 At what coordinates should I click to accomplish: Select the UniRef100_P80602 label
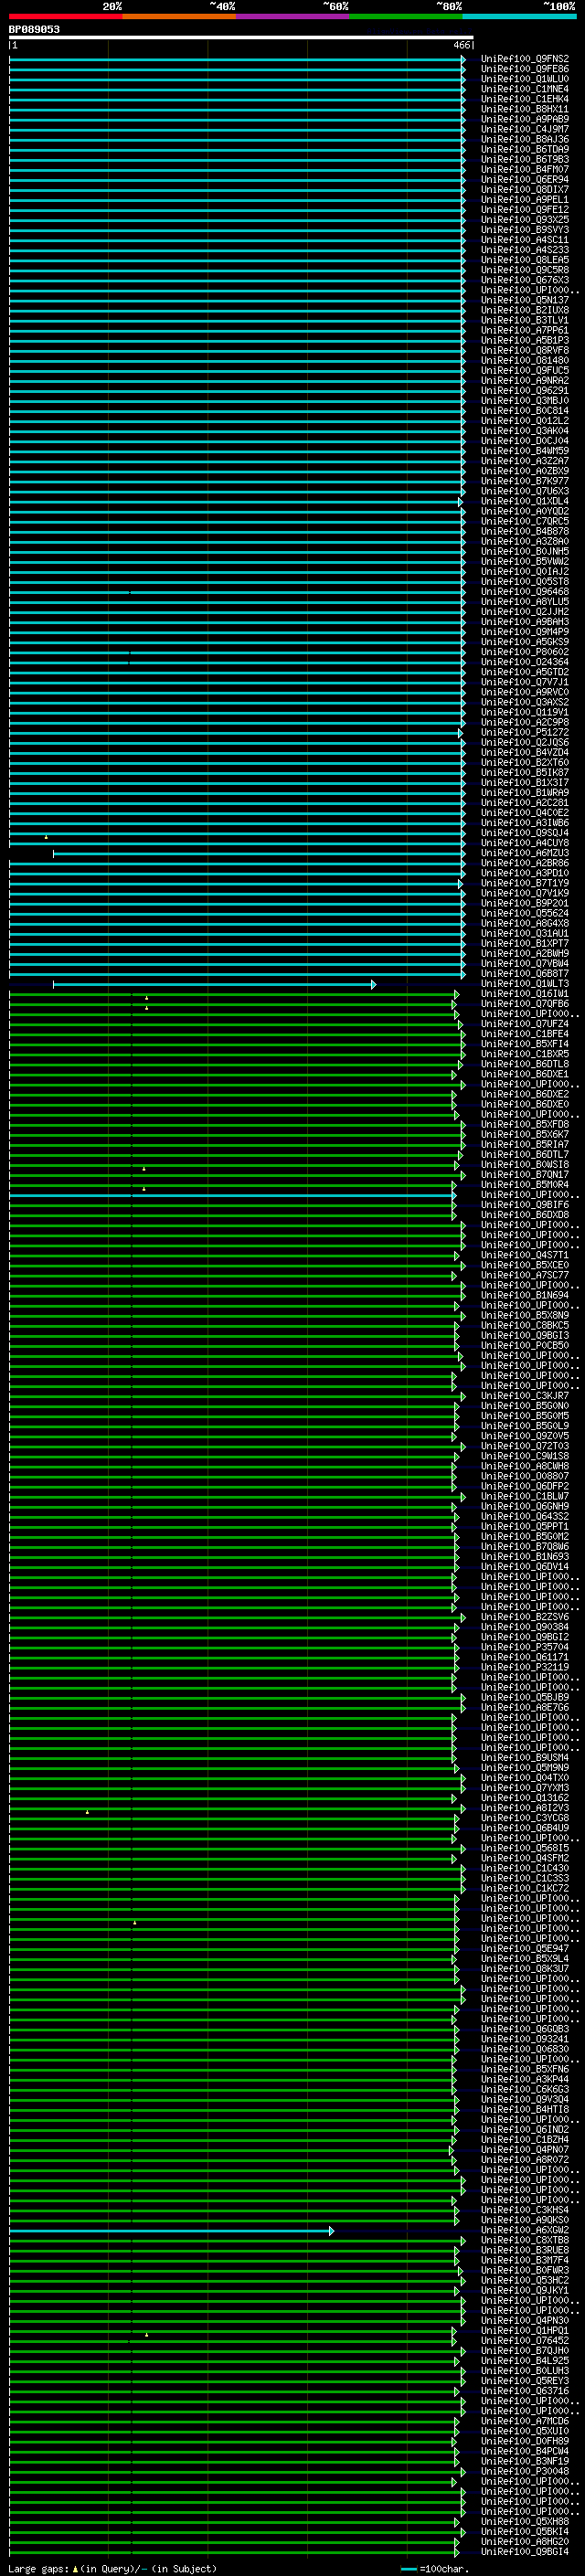click(x=524, y=652)
